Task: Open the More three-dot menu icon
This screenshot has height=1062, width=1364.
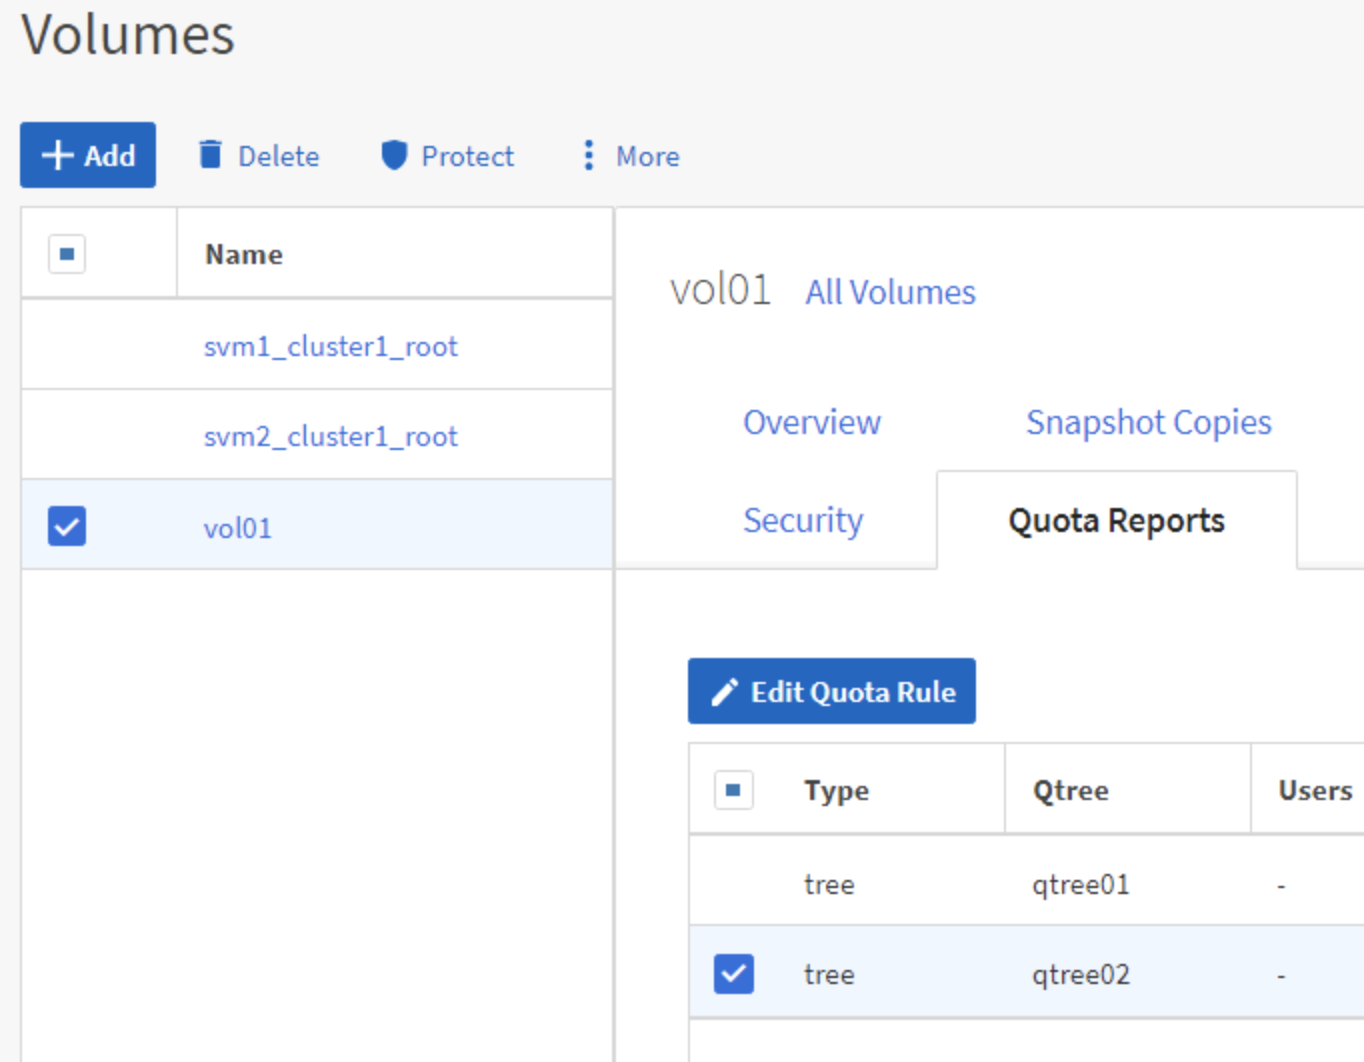Action: click(x=588, y=155)
